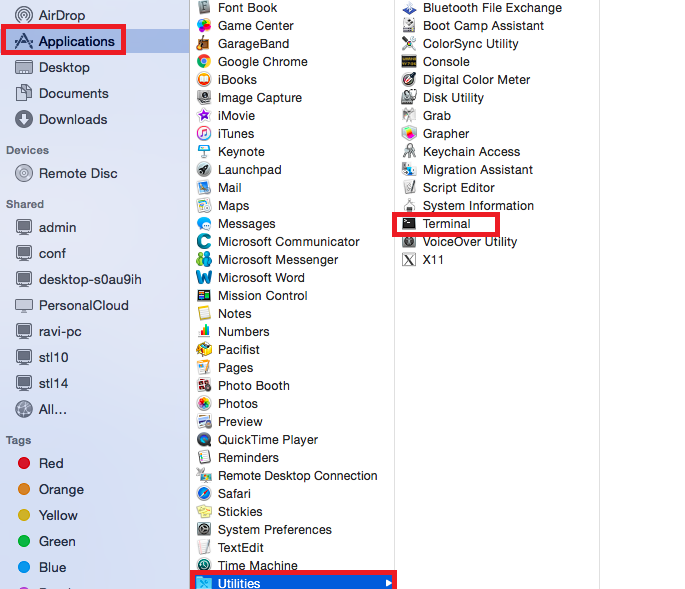This screenshot has width=685, height=589.
Task: Select Font Book in applications list
Action: pos(247,7)
